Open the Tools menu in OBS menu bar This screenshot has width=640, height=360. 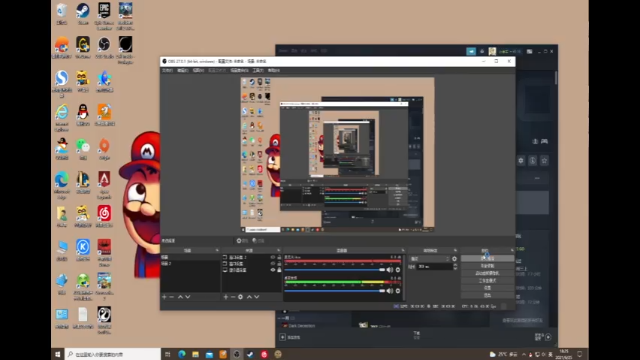click(258, 71)
